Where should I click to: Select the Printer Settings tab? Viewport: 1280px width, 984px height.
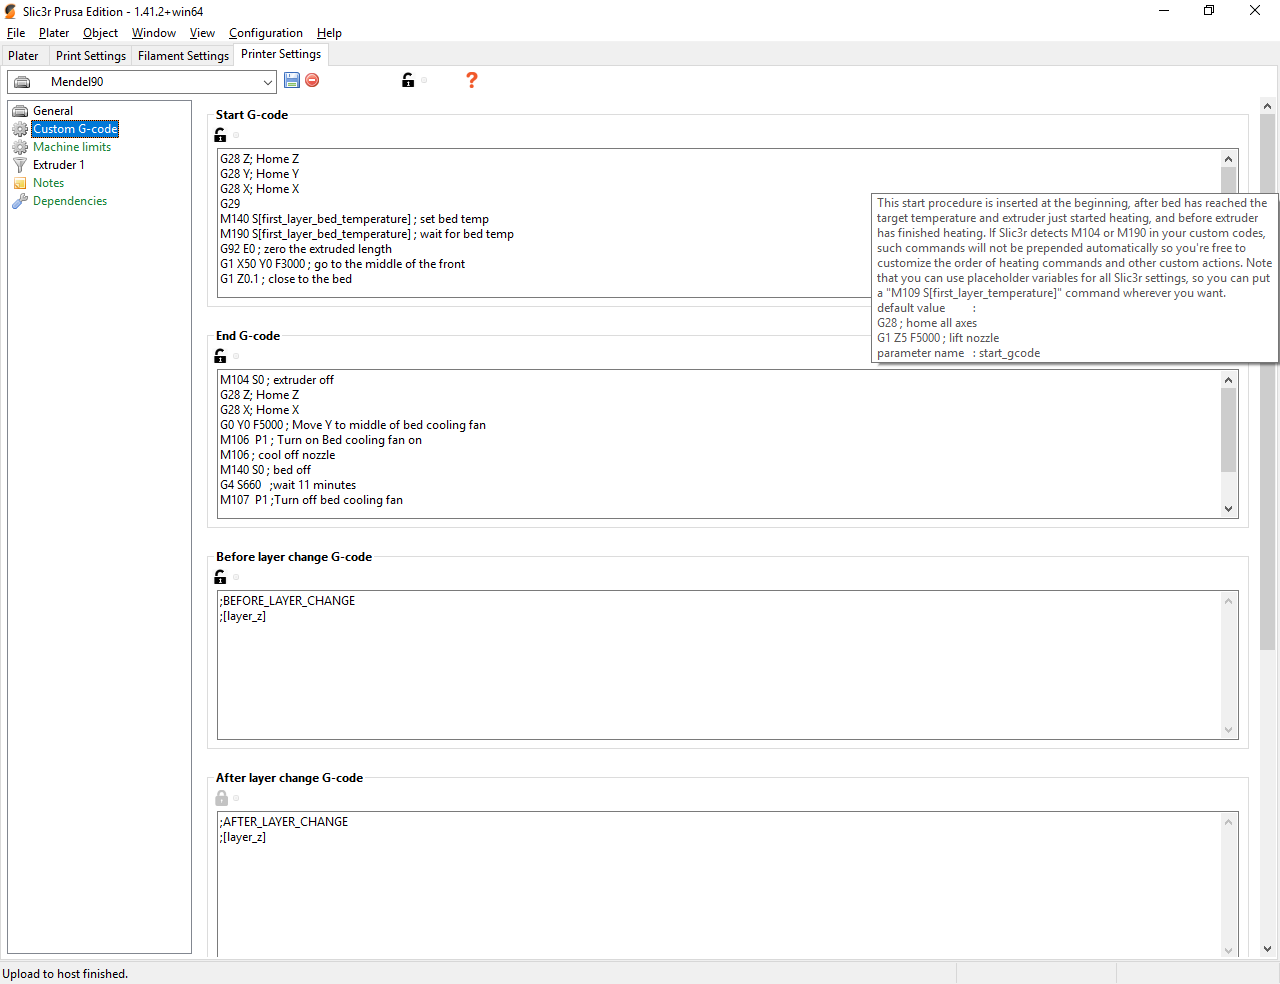pyautogui.click(x=281, y=54)
